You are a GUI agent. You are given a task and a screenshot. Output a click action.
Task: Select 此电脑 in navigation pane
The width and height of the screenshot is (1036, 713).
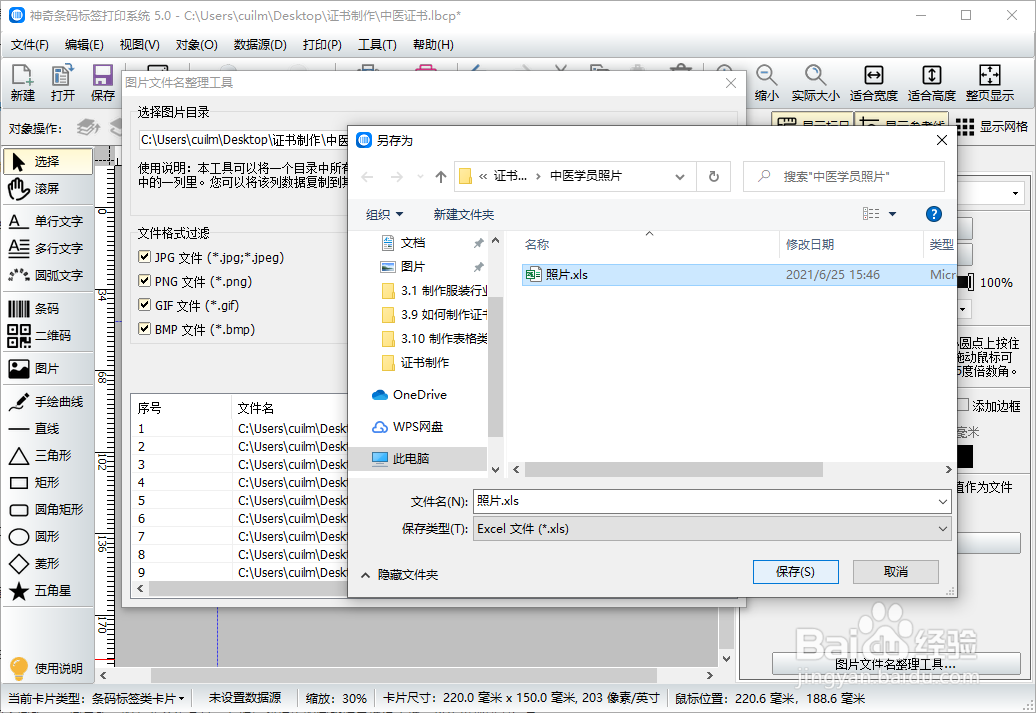tap(418, 459)
